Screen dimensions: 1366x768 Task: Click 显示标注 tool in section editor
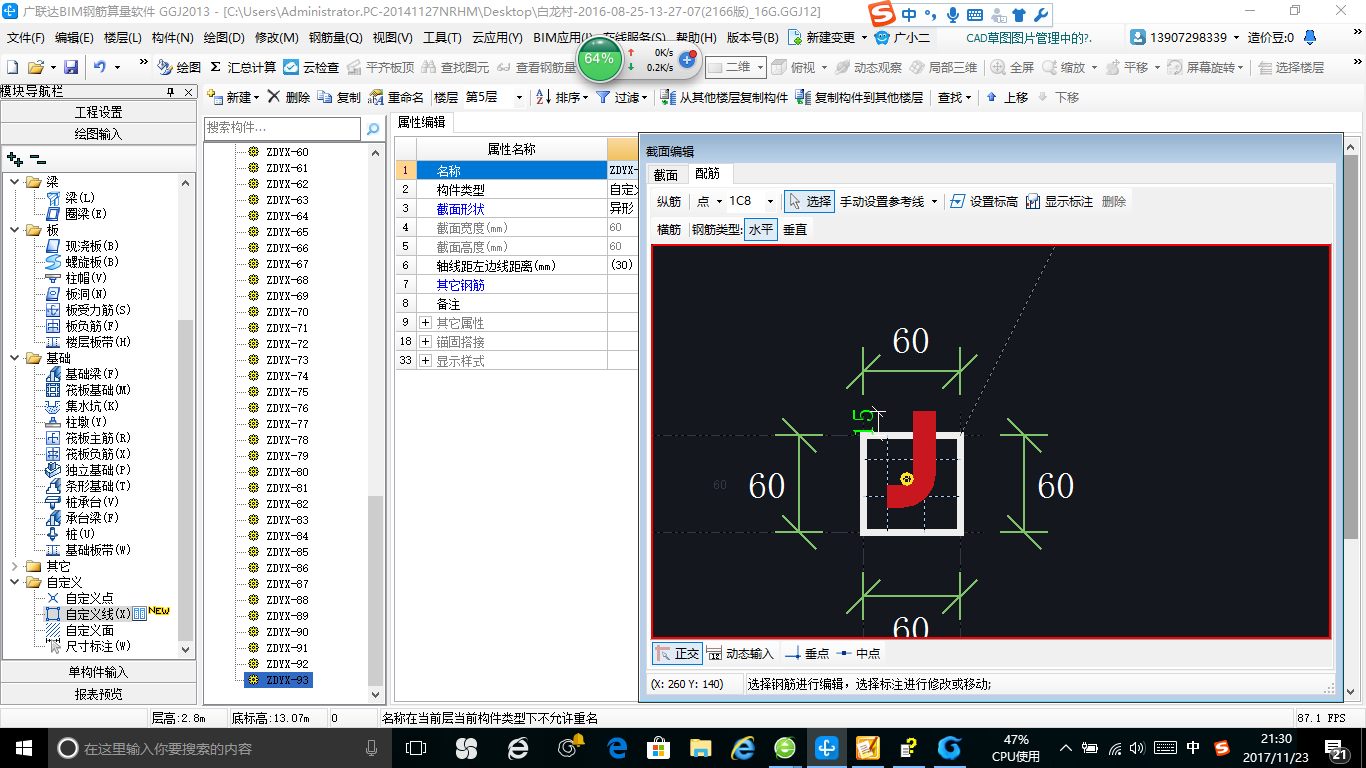coord(1059,201)
